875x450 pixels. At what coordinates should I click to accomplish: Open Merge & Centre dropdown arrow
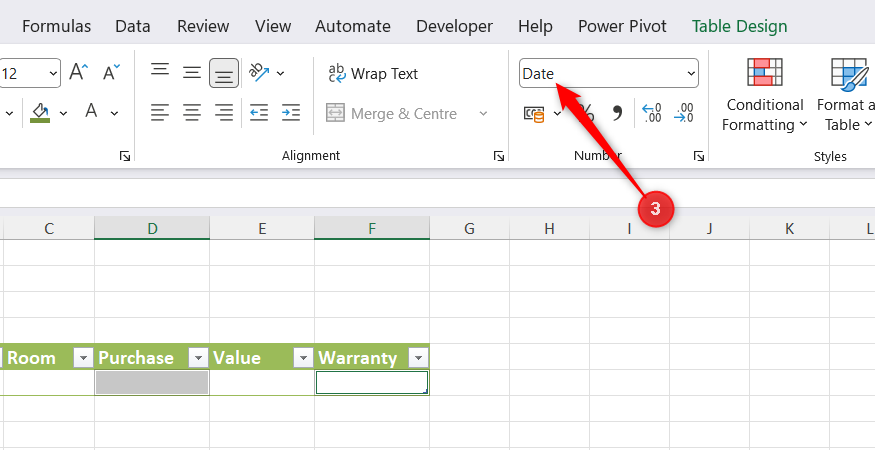click(x=483, y=114)
